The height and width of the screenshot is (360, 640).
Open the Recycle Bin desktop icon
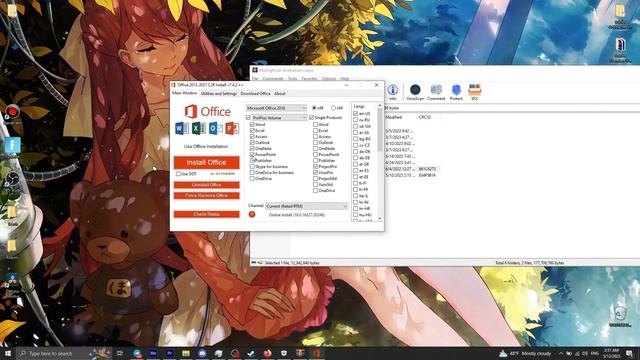[x=620, y=316]
